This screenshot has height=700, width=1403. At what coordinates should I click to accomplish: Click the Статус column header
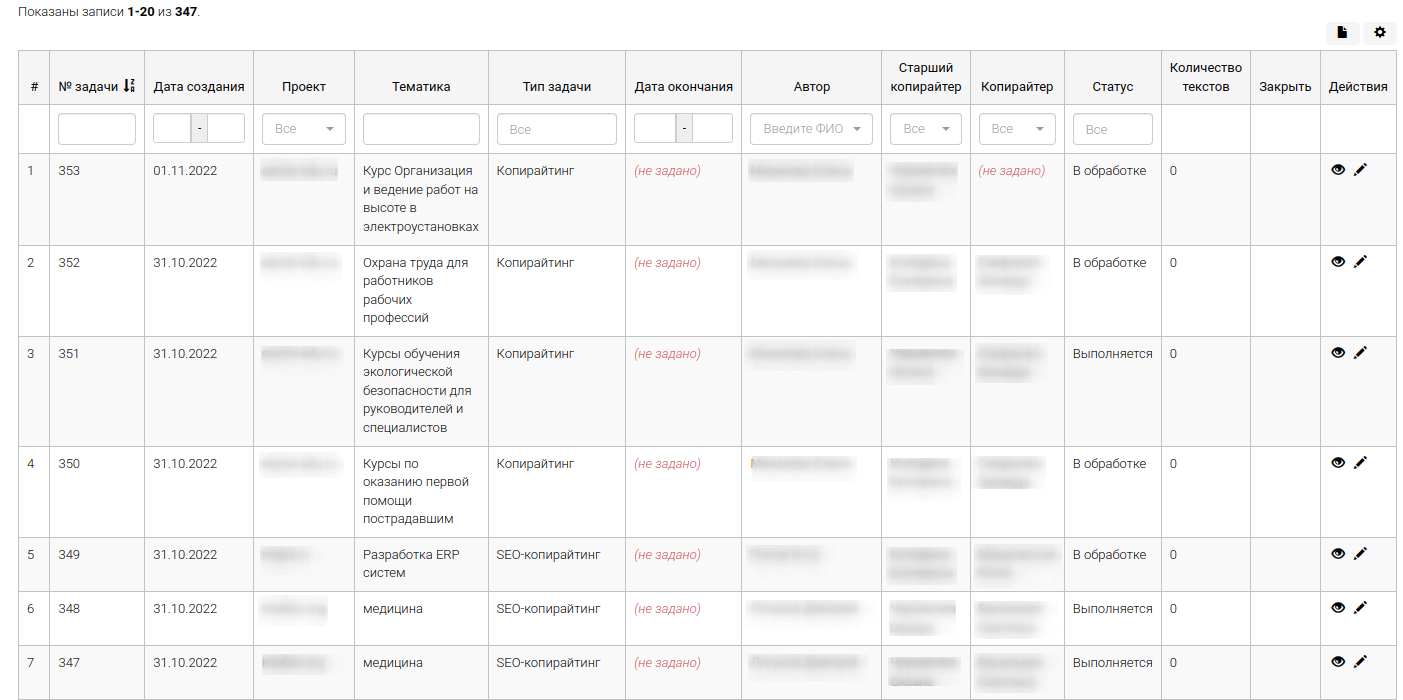[x=1112, y=87]
